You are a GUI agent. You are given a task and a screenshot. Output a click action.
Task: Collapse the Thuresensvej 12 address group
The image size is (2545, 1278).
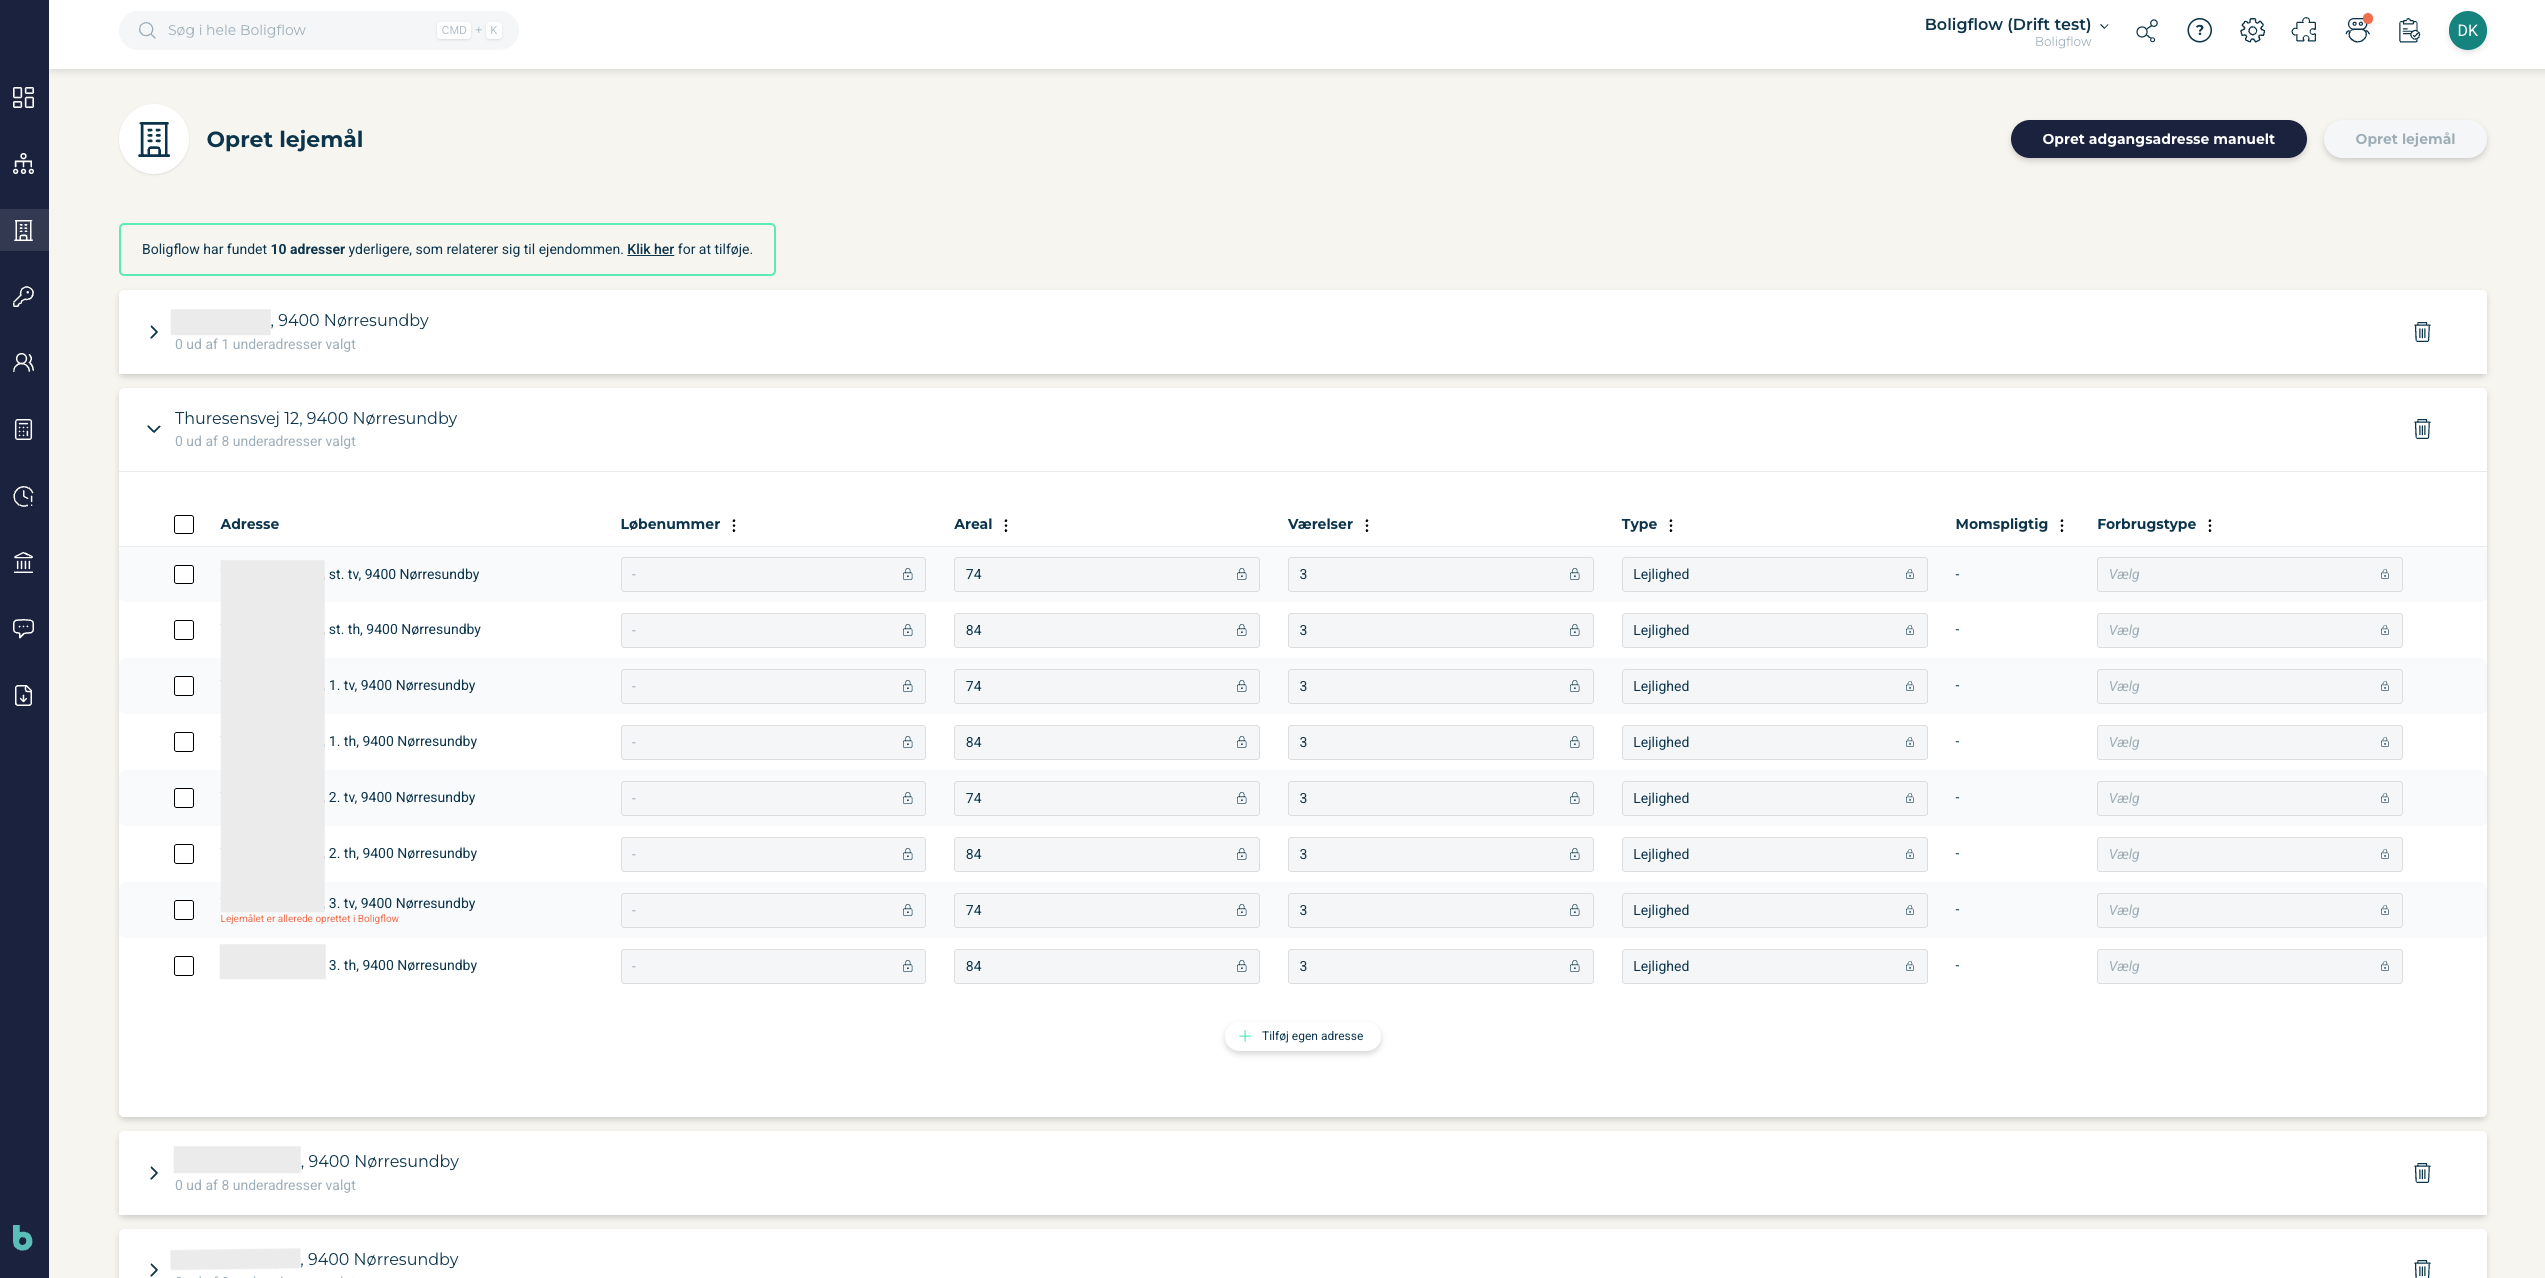click(154, 429)
